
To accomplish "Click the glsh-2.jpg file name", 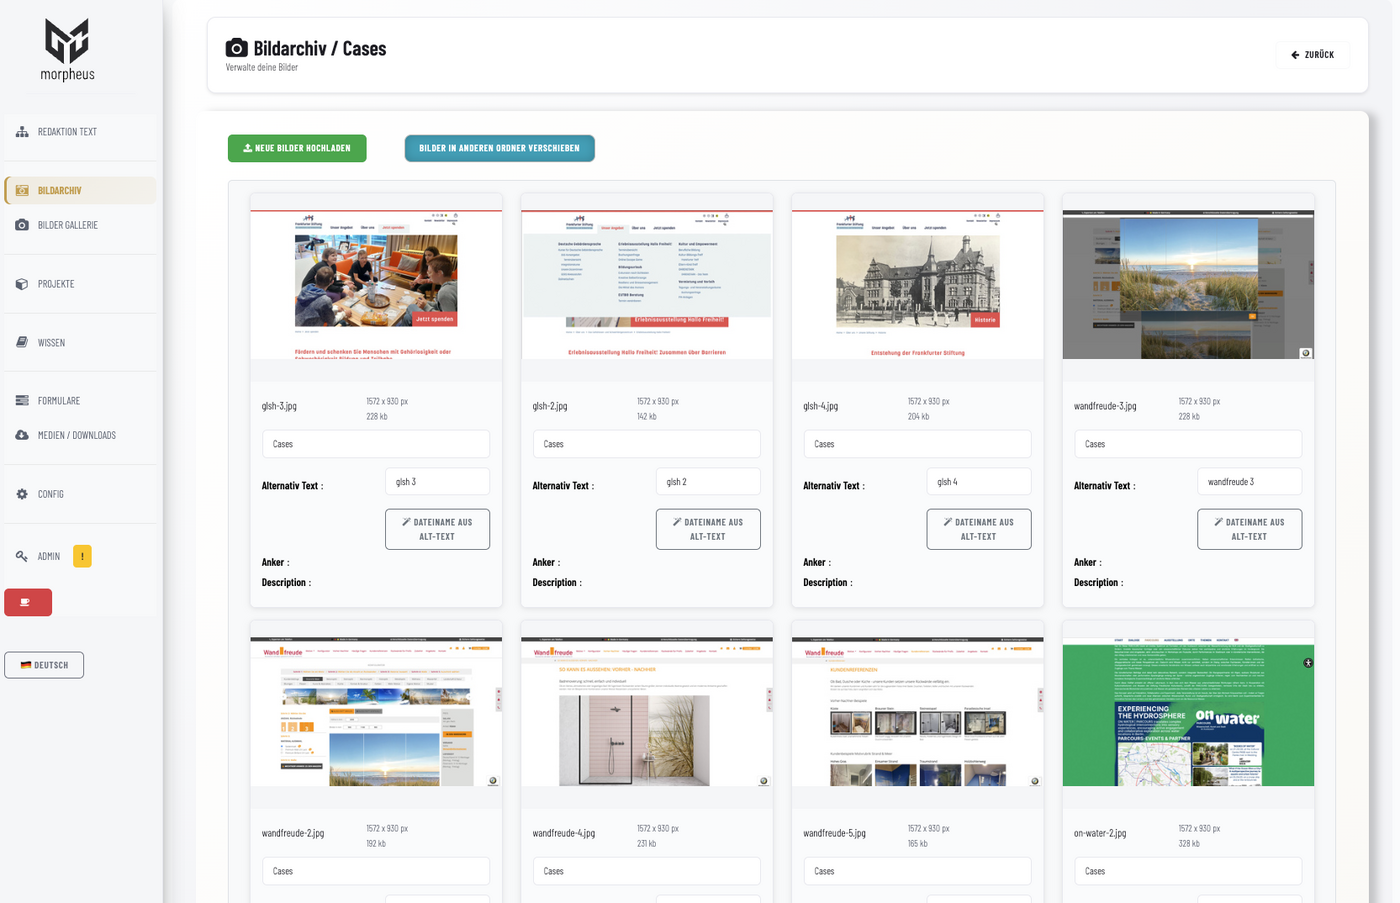I will pos(550,406).
